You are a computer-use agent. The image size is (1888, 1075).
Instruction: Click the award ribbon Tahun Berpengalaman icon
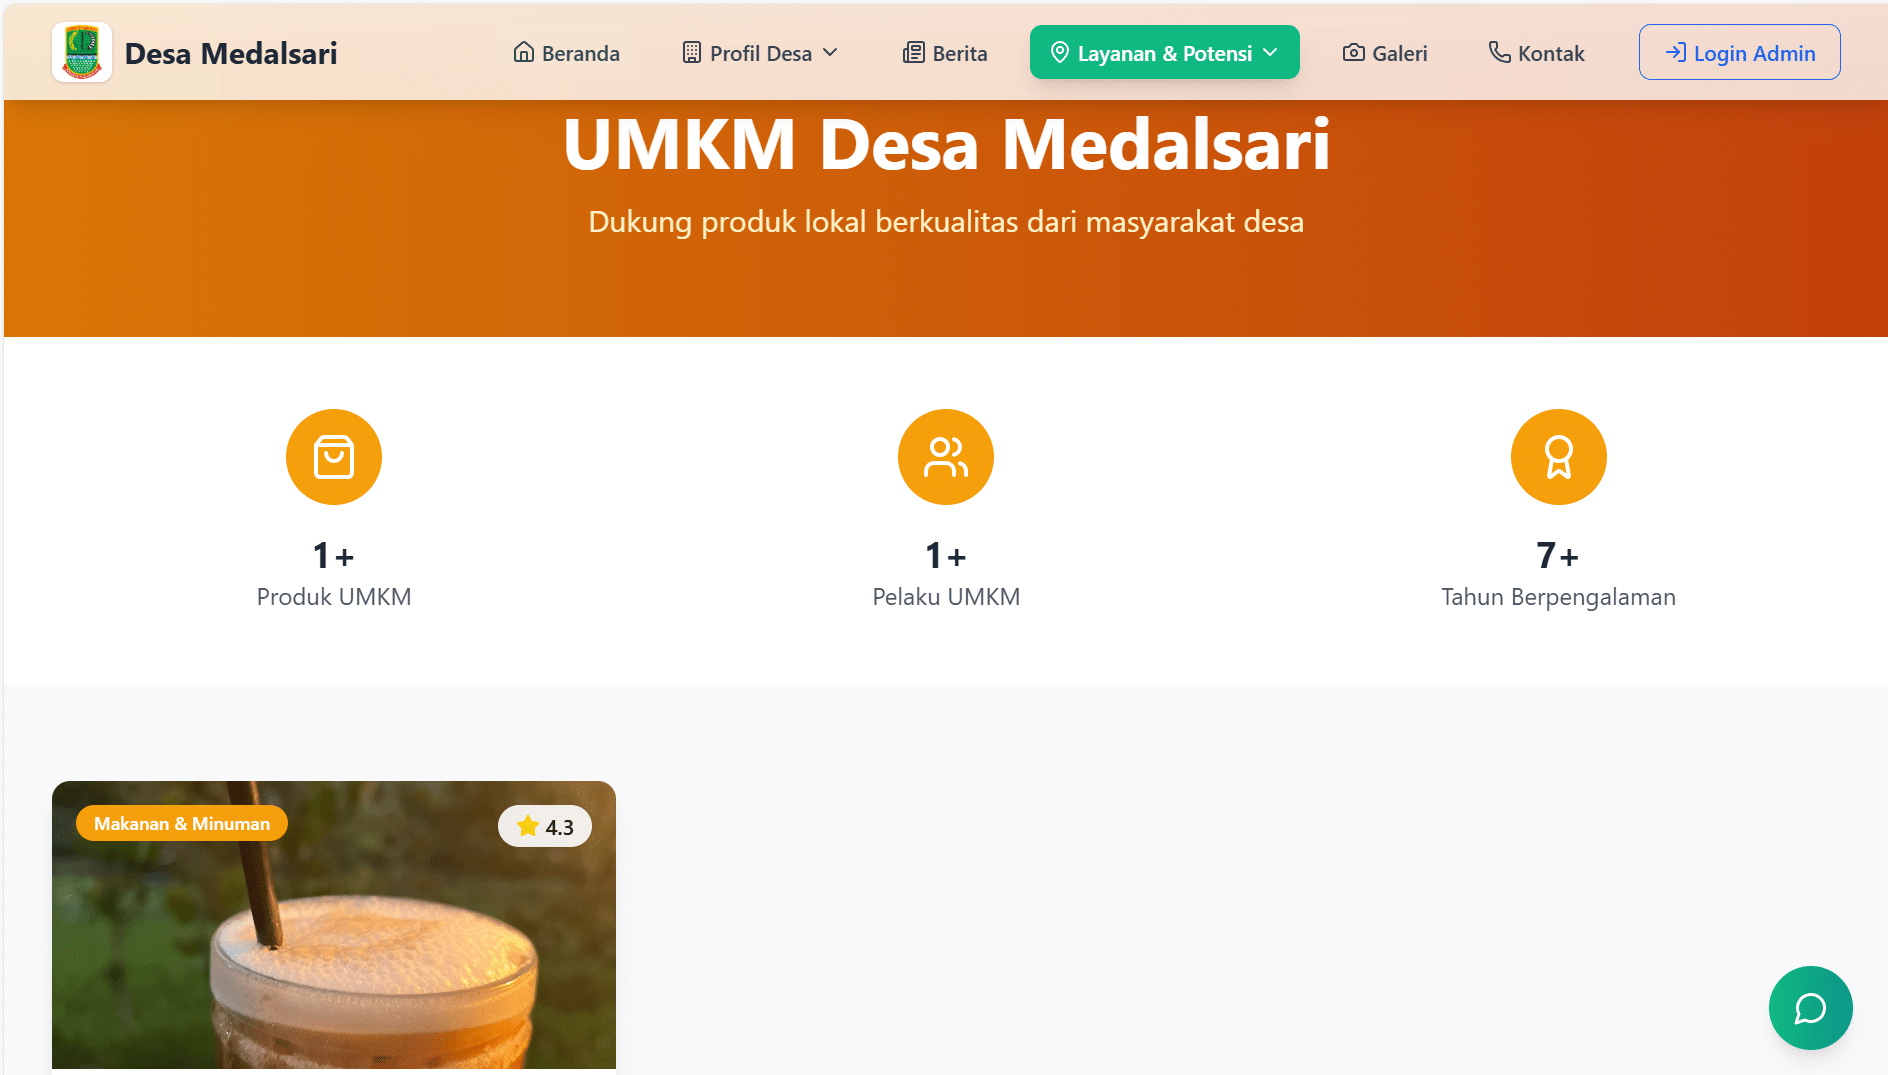tap(1558, 457)
